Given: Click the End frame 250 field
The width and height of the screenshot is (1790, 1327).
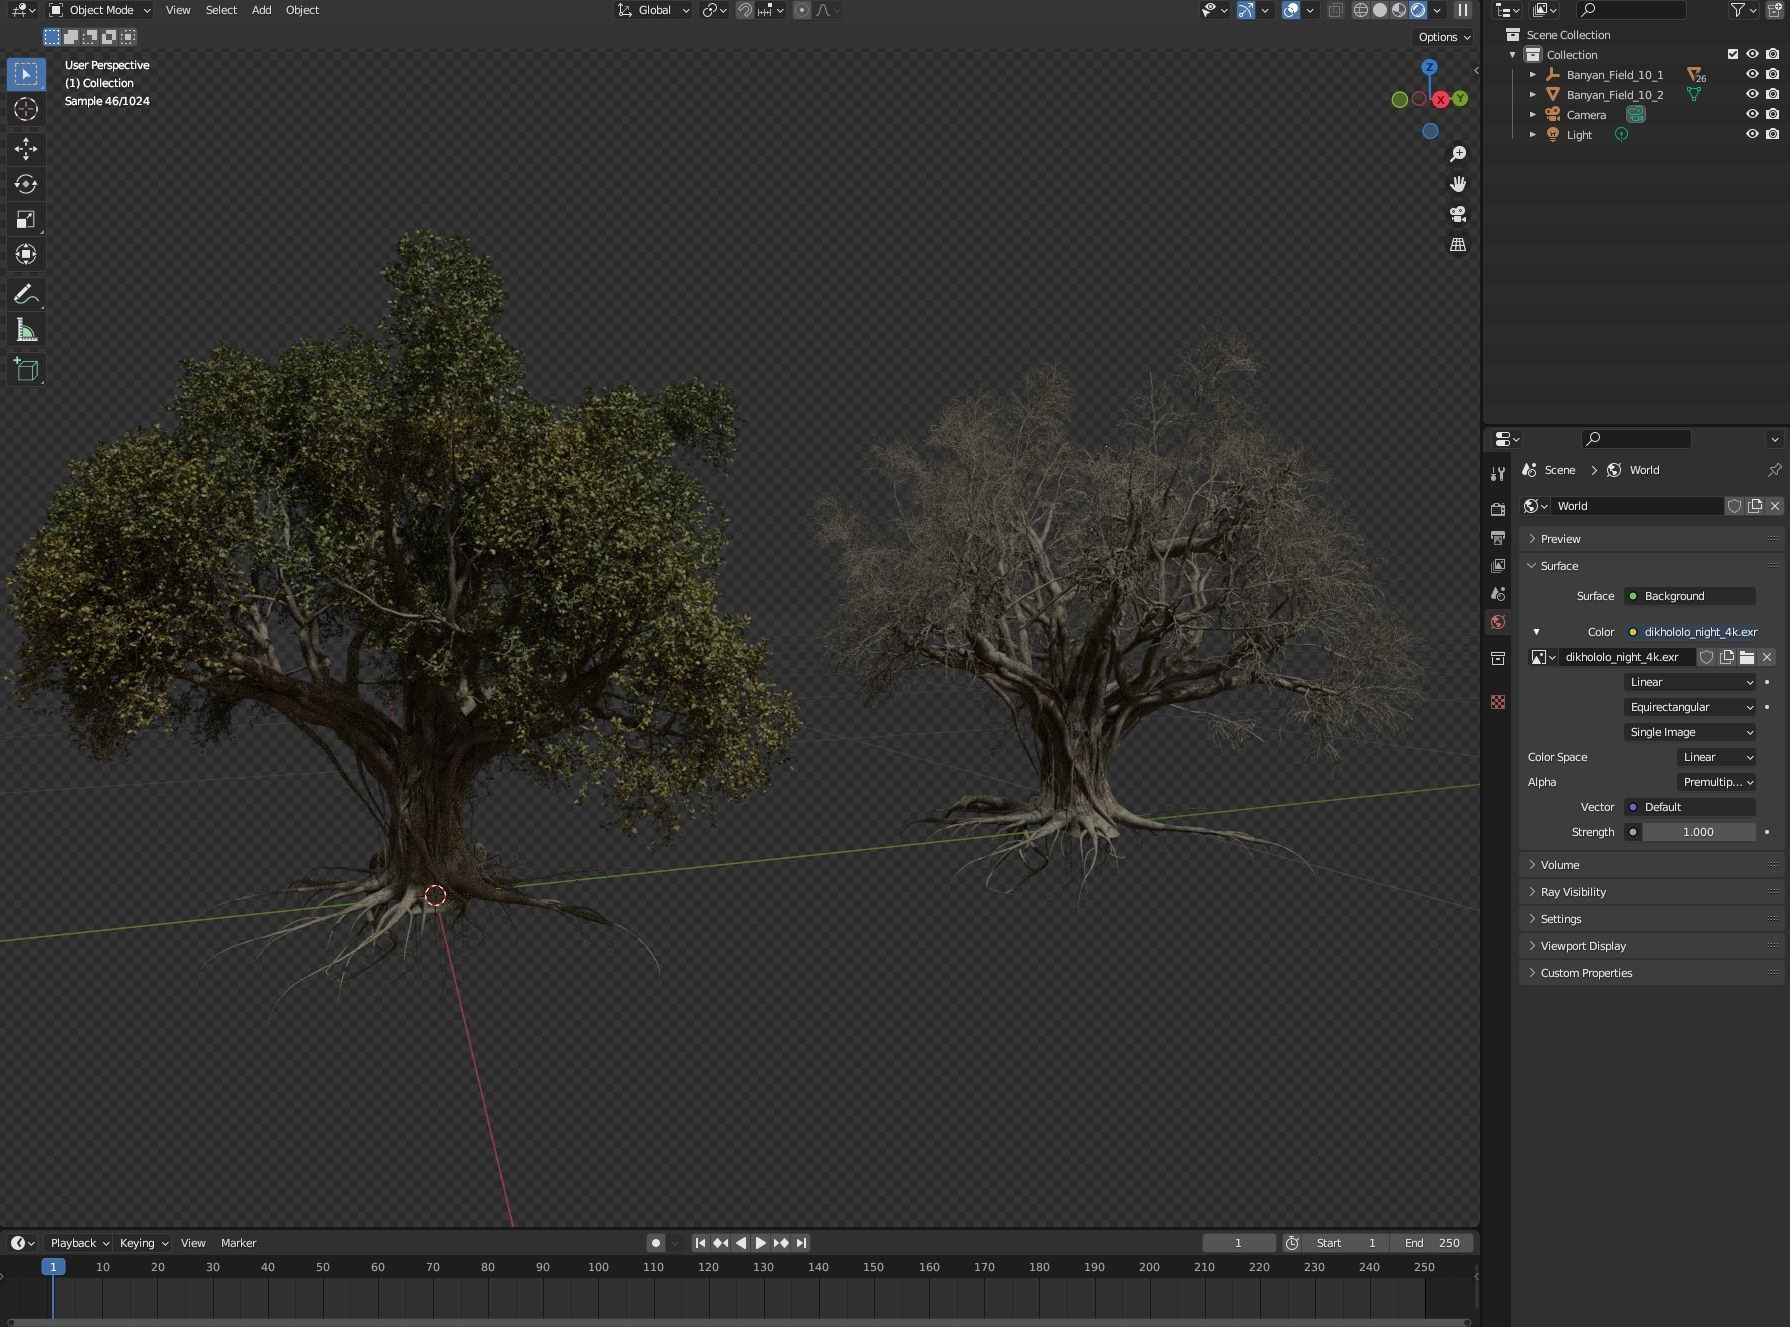Looking at the screenshot, I should coord(1432,1243).
